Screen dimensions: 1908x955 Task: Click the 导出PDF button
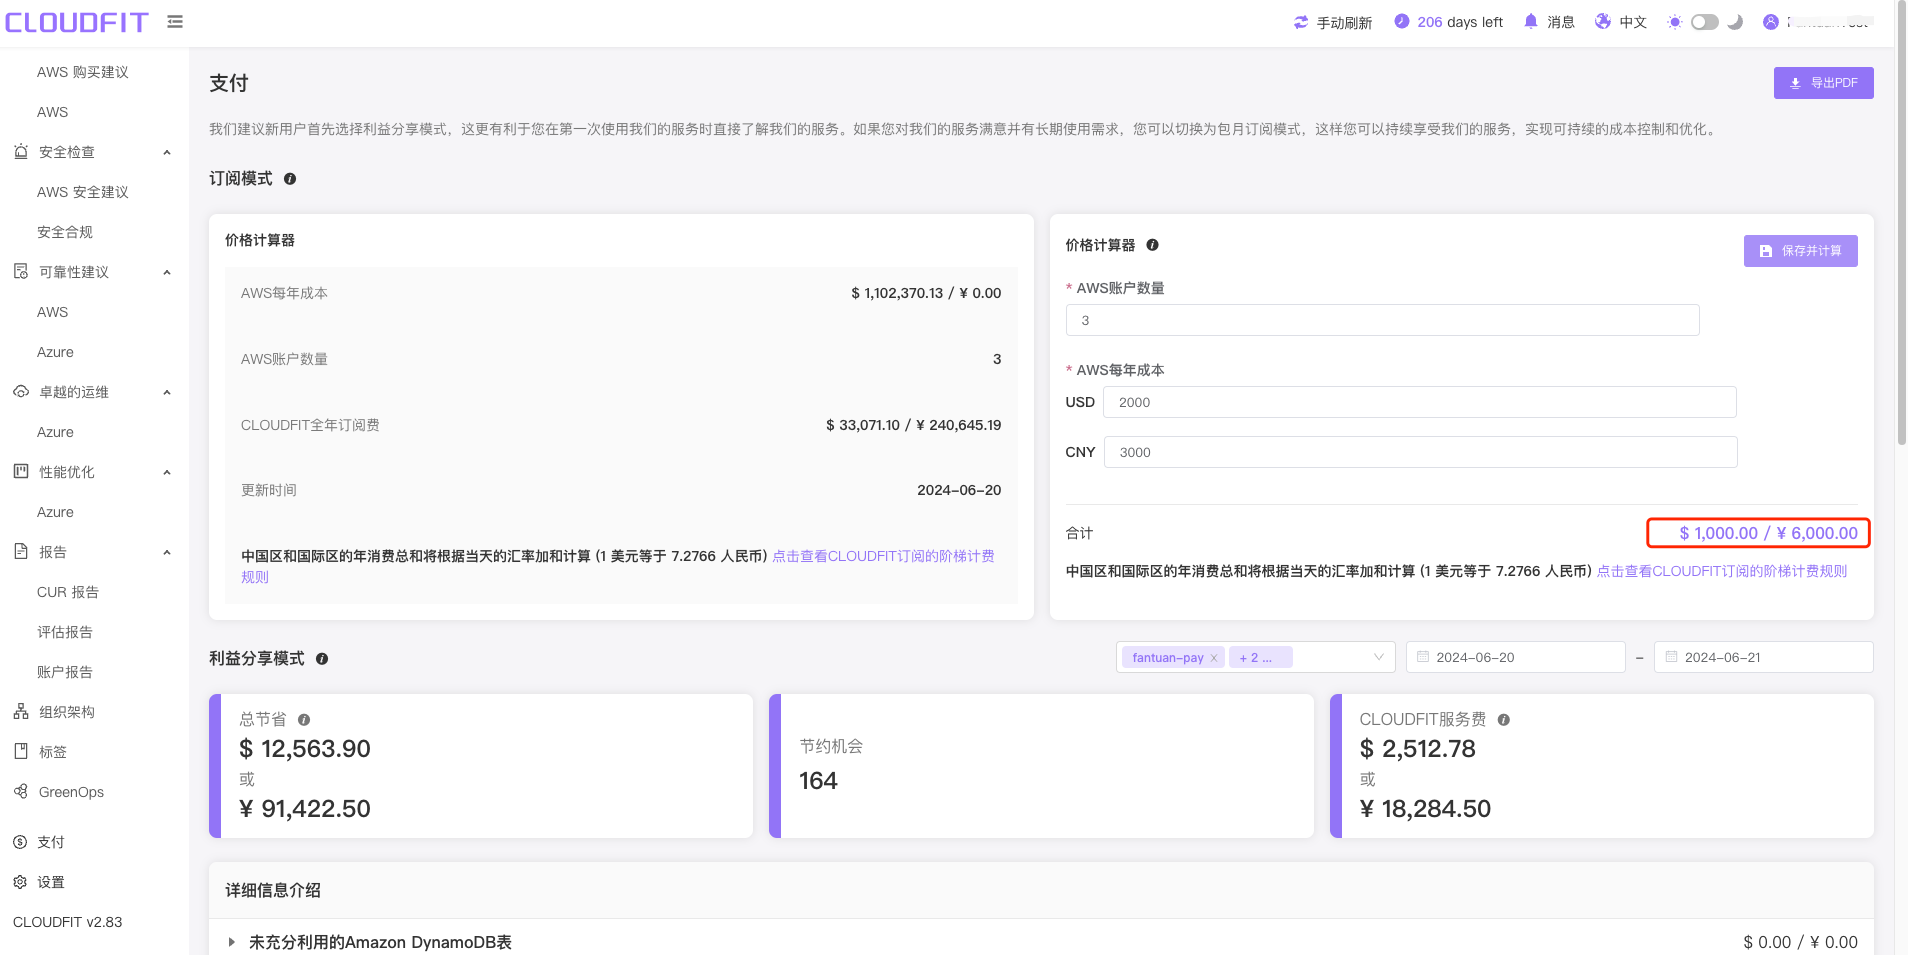tap(1823, 83)
